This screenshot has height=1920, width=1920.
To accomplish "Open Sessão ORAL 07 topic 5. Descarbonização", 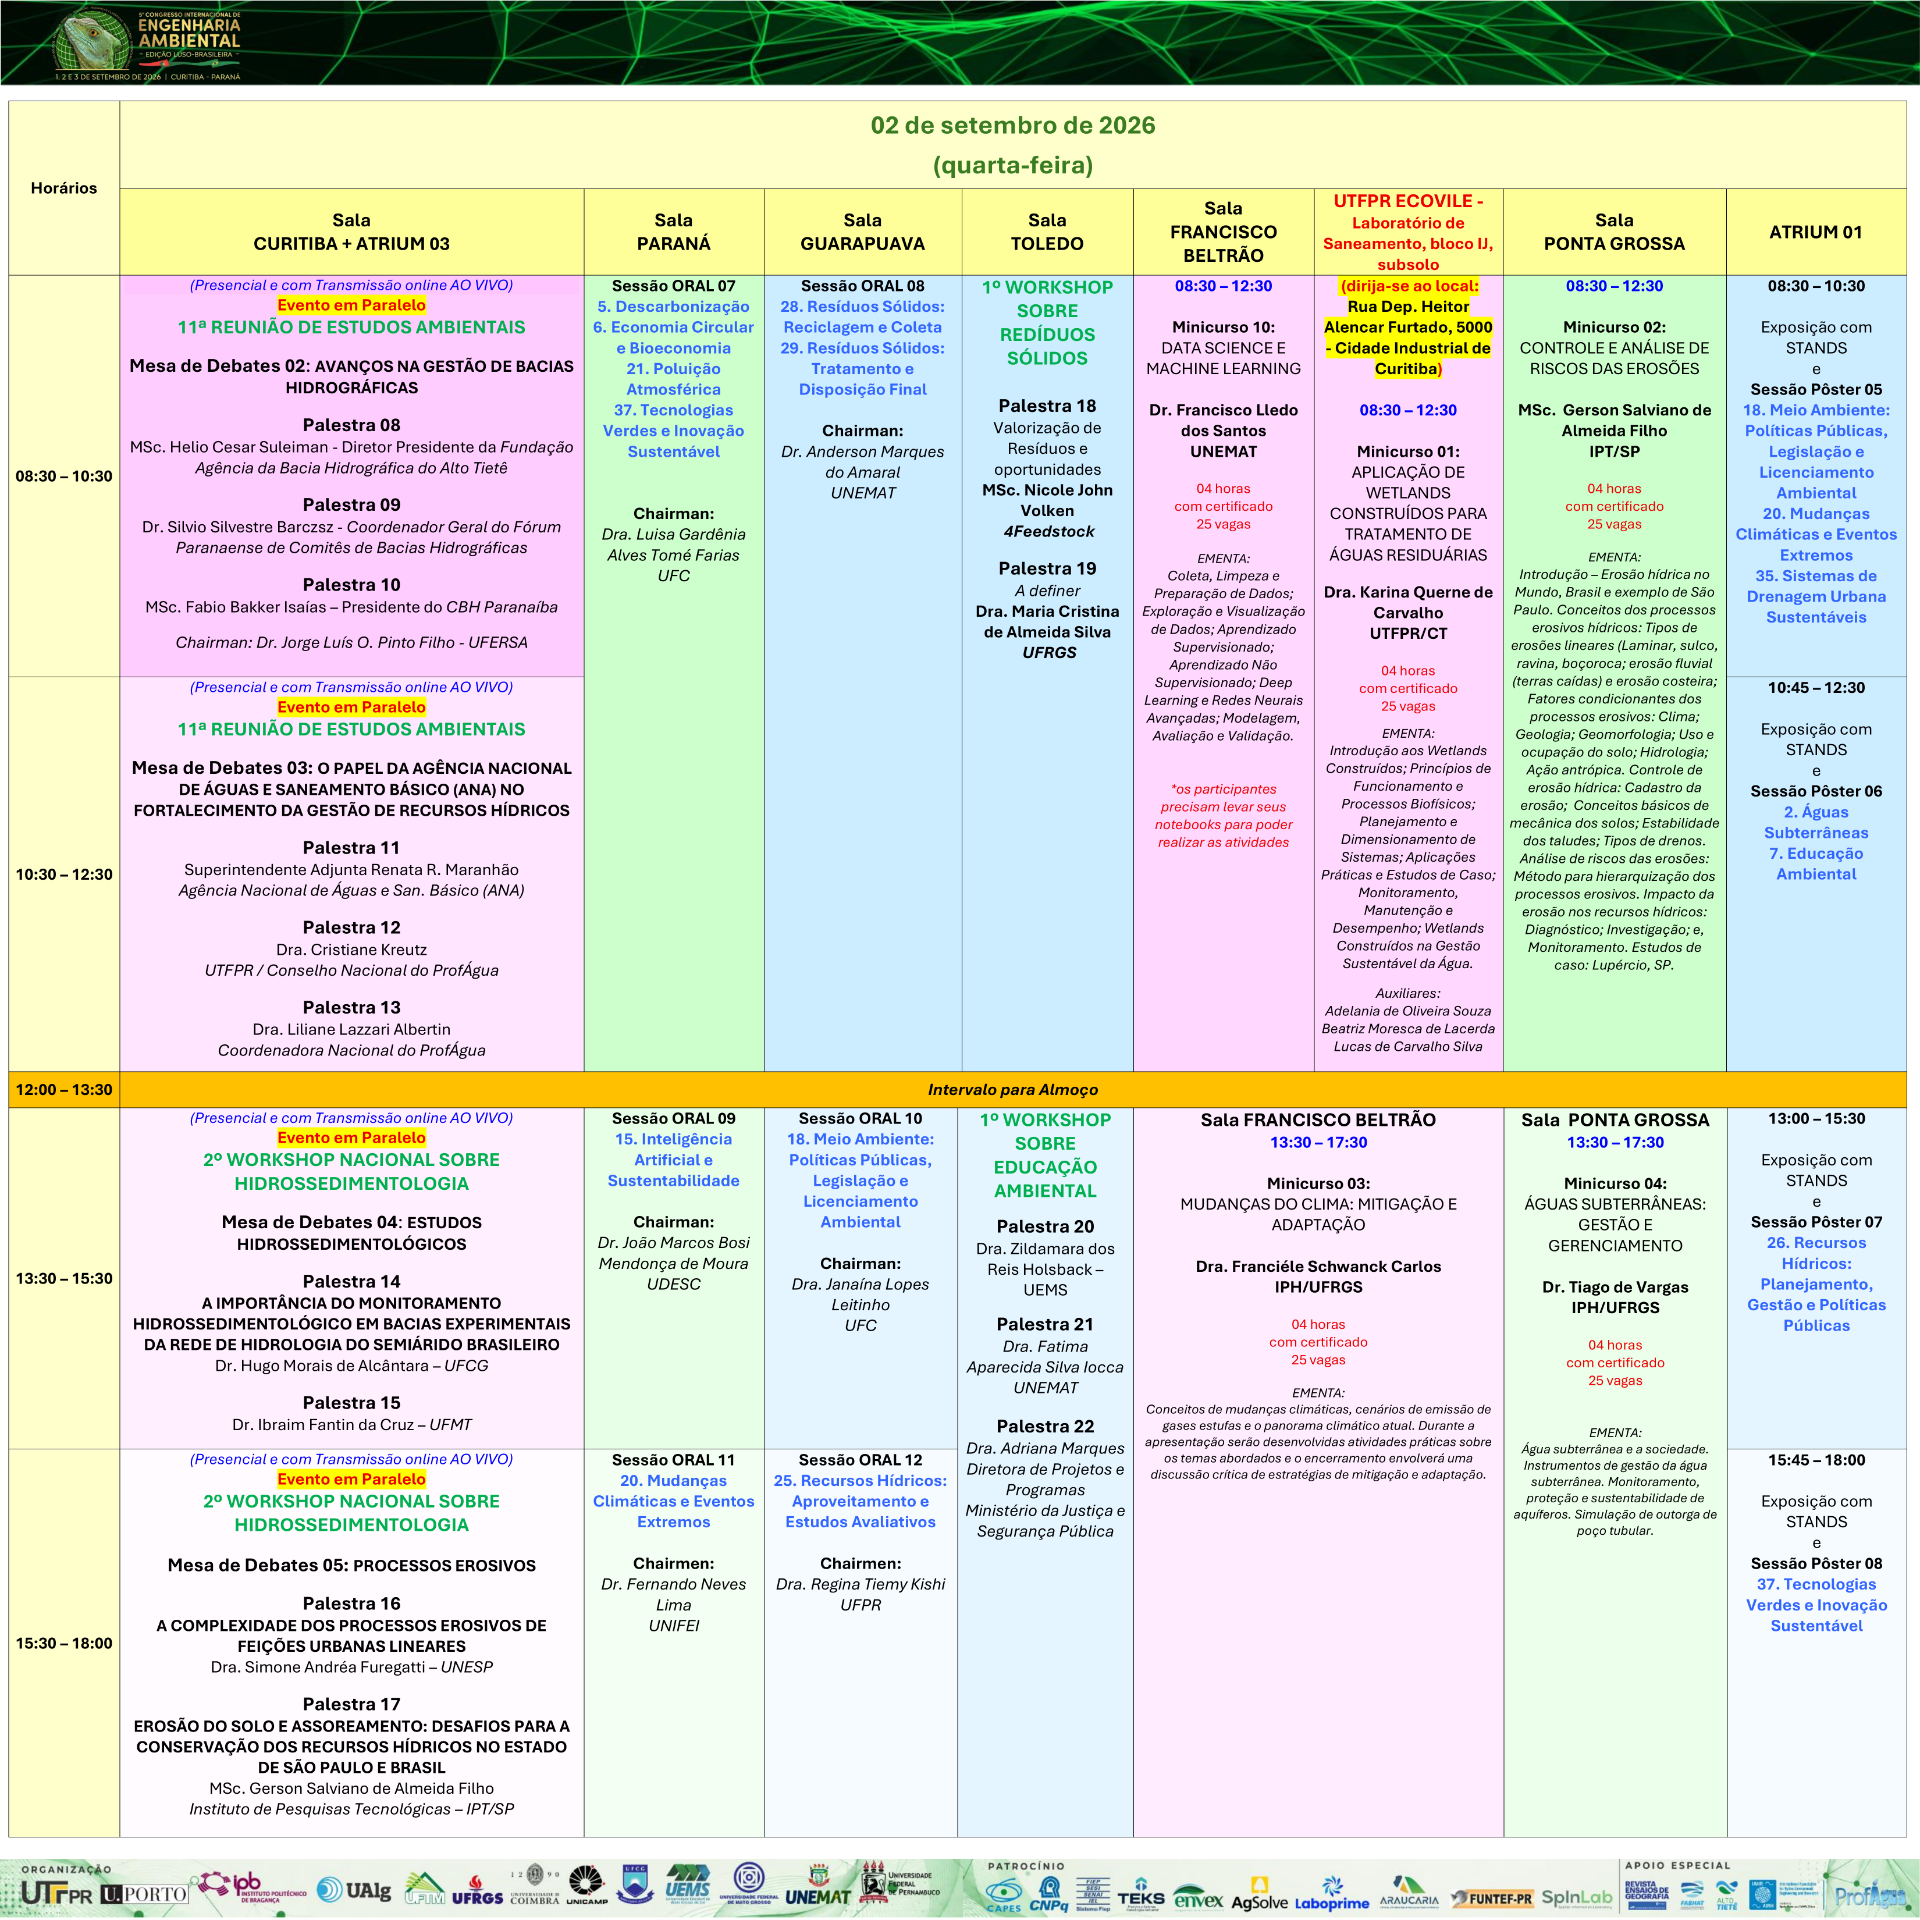I will coord(673,307).
